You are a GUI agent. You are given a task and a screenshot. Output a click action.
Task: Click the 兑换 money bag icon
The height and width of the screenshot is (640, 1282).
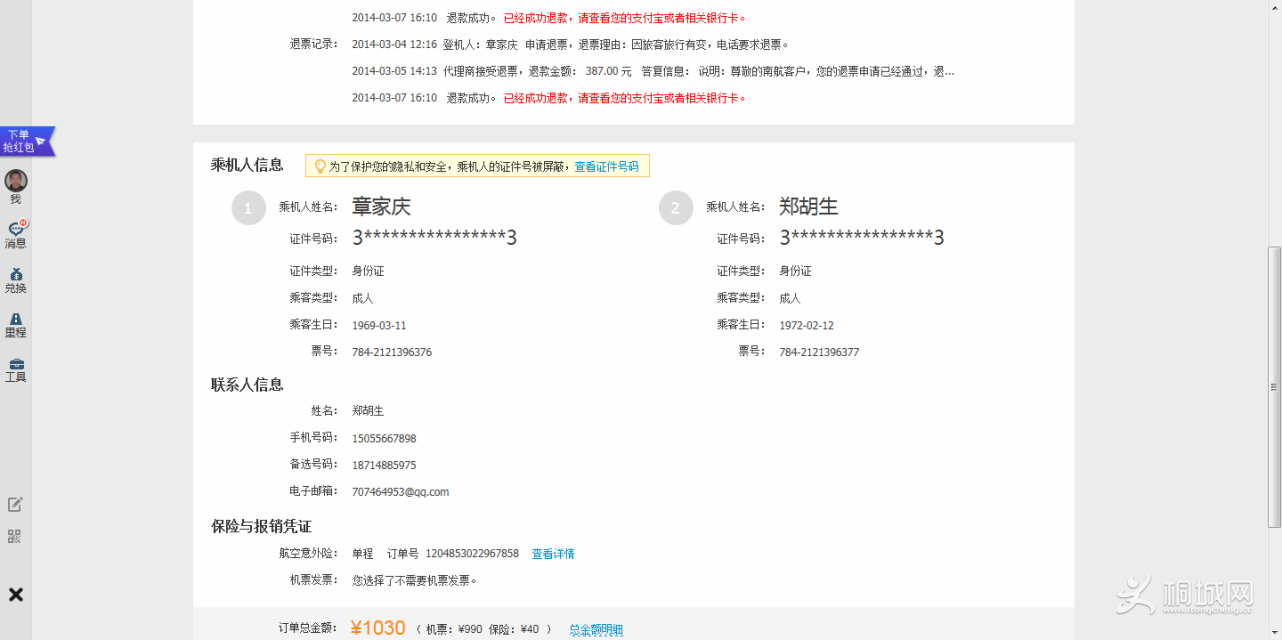pyautogui.click(x=15, y=275)
